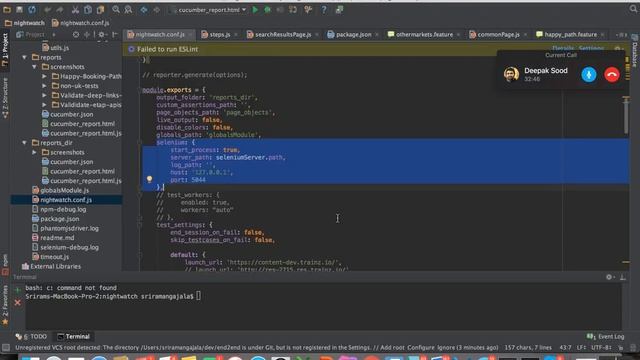Expand the Validate-deep-links folder
This screenshot has height=360, width=640.
pos(44,96)
